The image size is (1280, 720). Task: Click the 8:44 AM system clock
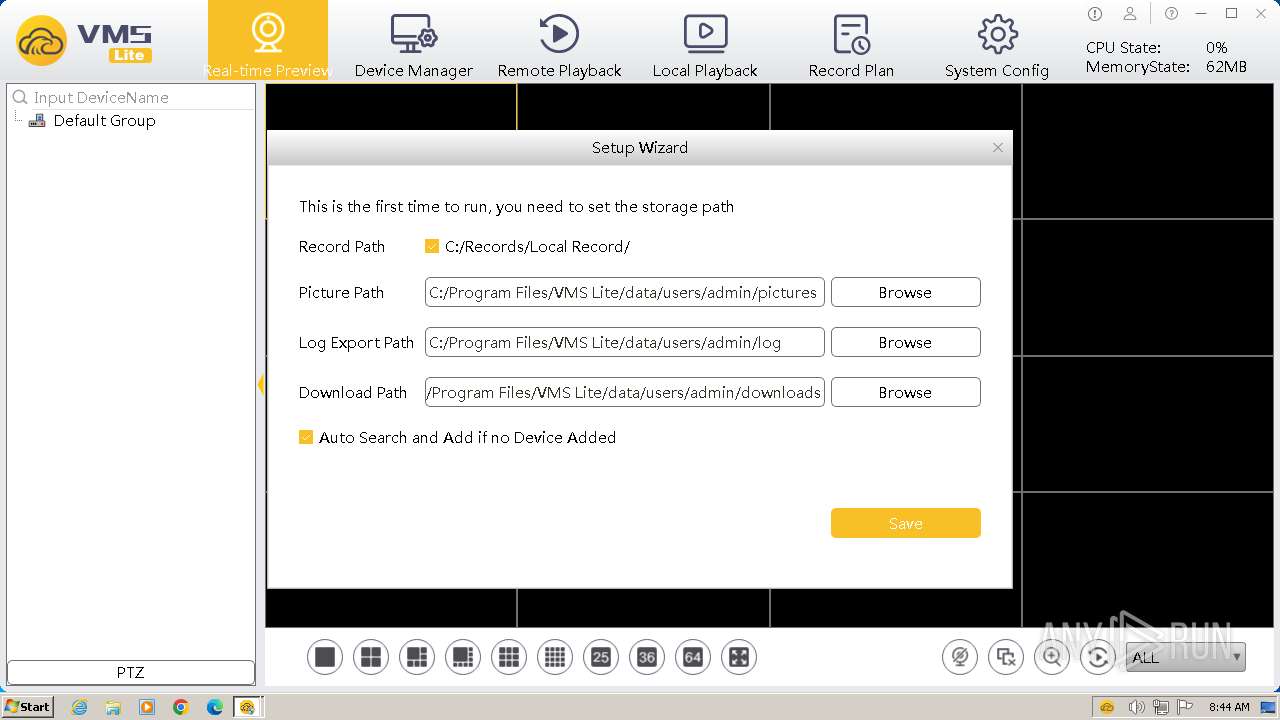(1229, 707)
